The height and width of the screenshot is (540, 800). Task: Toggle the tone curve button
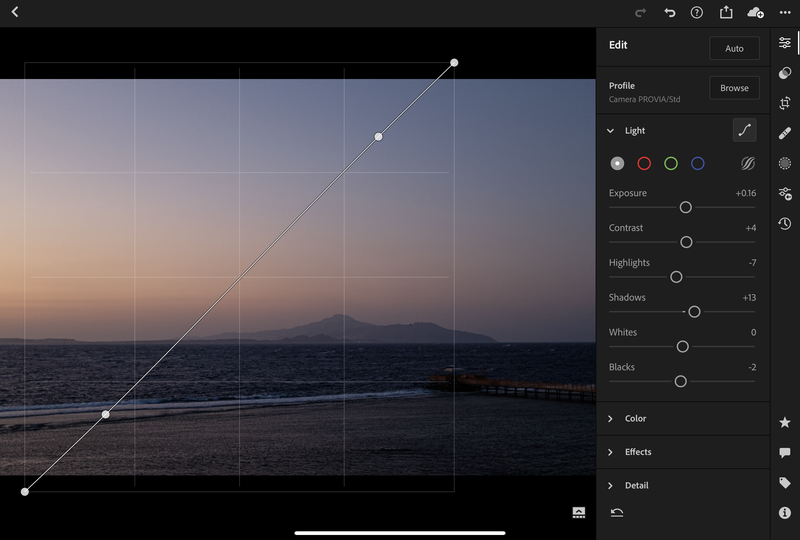744,130
